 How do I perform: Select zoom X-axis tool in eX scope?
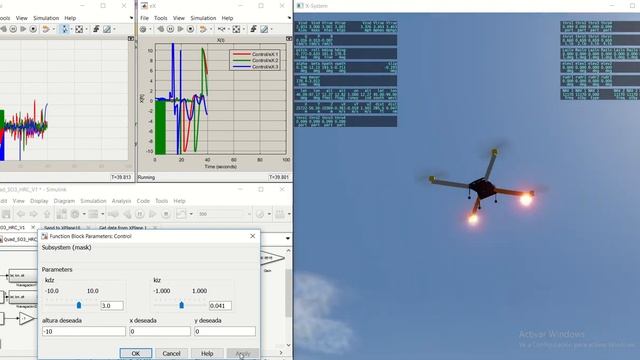click(221, 29)
